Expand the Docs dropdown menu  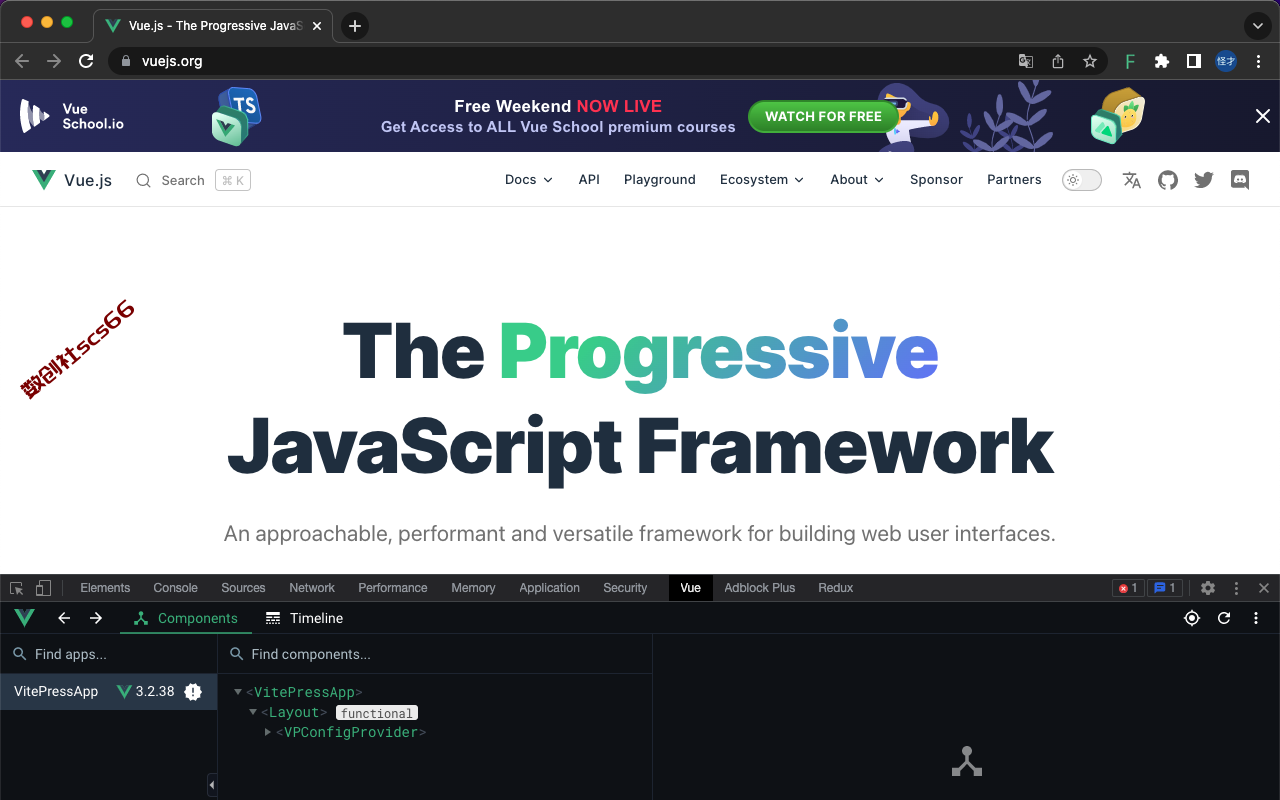coord(529,180)
